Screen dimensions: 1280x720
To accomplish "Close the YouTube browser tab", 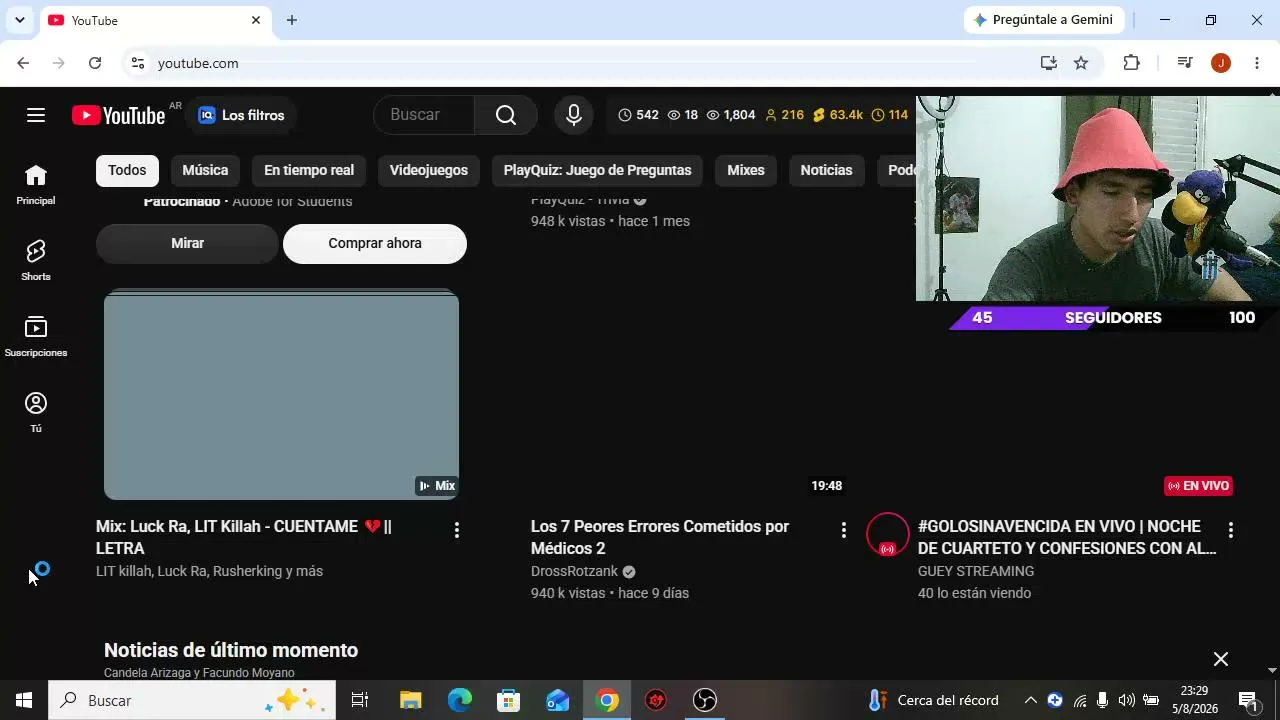I will [256, 20].
